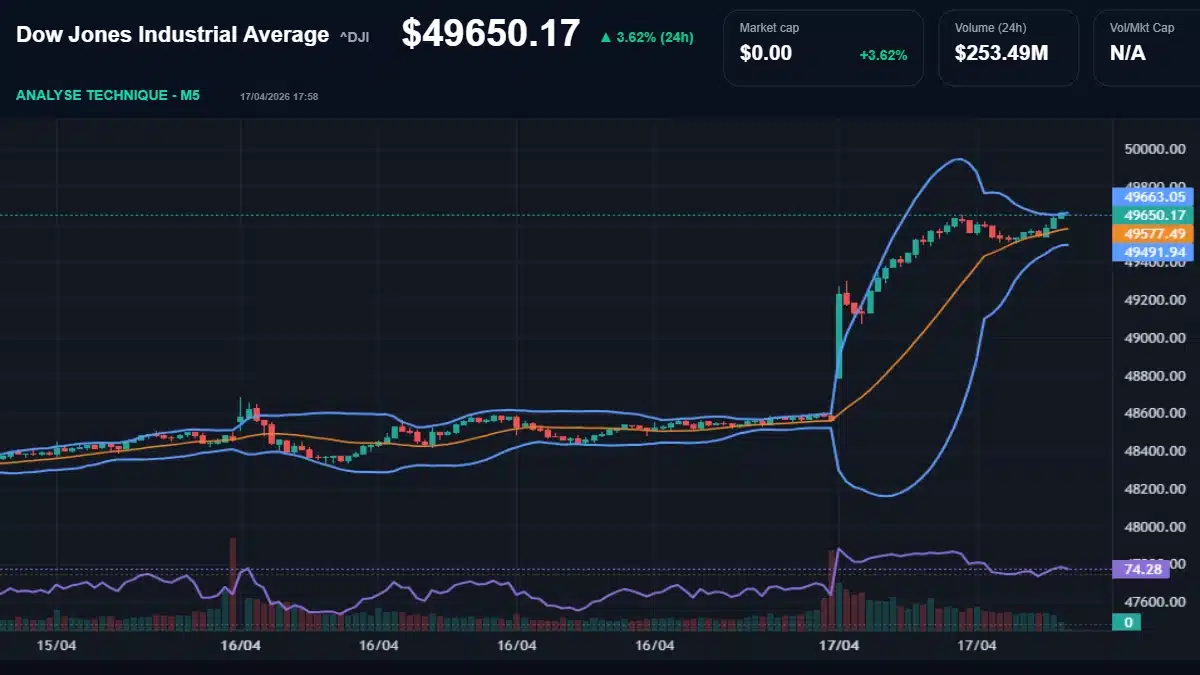Click the green volume badge at axis bottom
This screenshot has height=675, width=1200.
pyautogui.click(x=1128, y=621)
